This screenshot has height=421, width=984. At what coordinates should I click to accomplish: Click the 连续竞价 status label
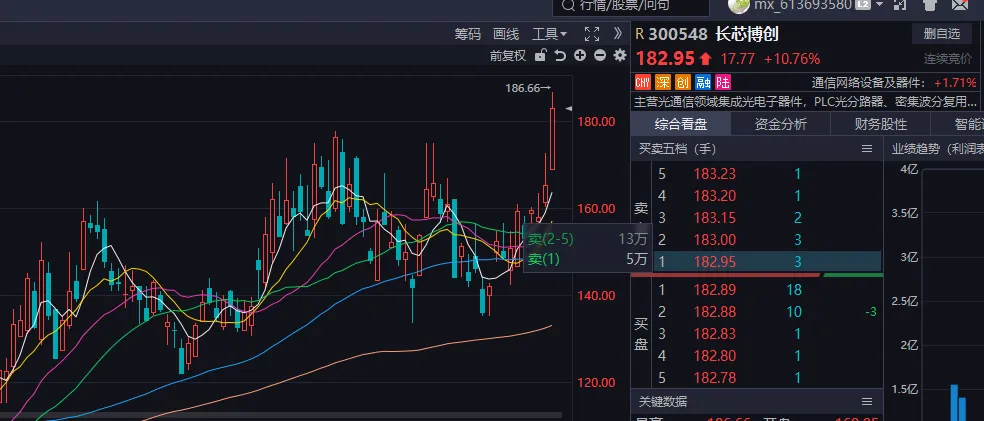(948, 59)
